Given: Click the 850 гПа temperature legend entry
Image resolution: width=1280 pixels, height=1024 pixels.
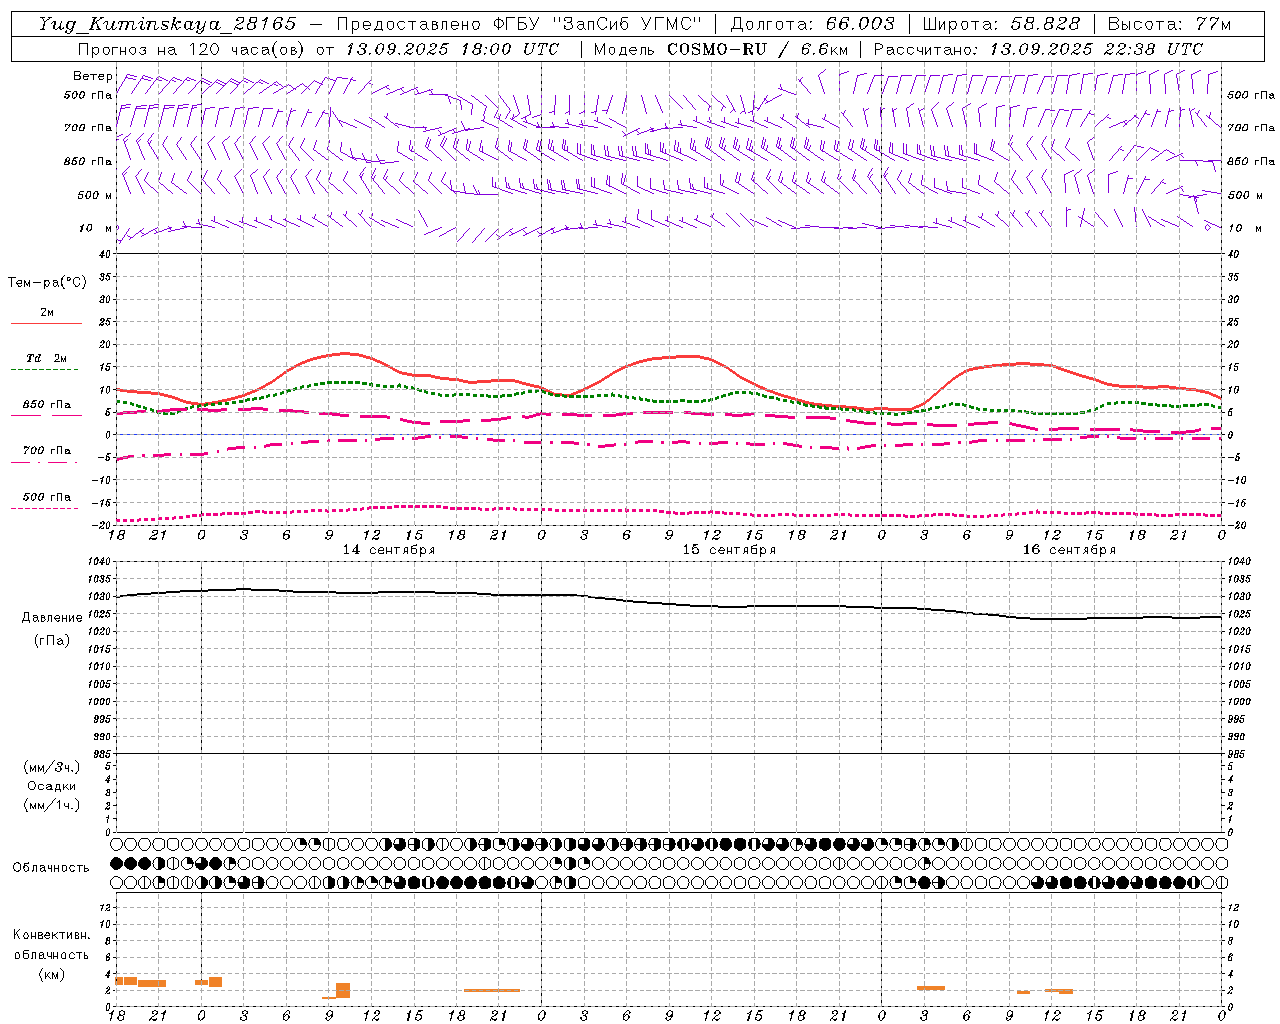Looking at the screenshot, I should pos(46,405).
